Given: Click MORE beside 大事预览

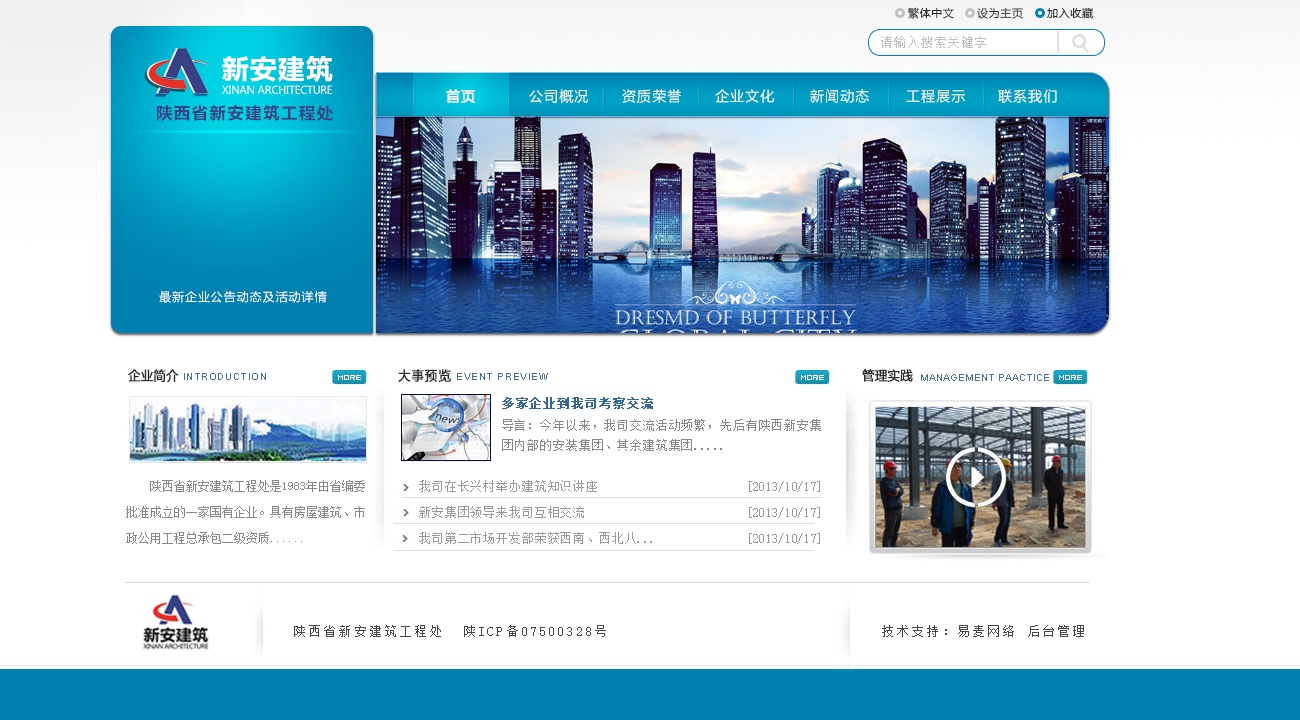Looking at the screenshot, I should click(x=812, y=377).
